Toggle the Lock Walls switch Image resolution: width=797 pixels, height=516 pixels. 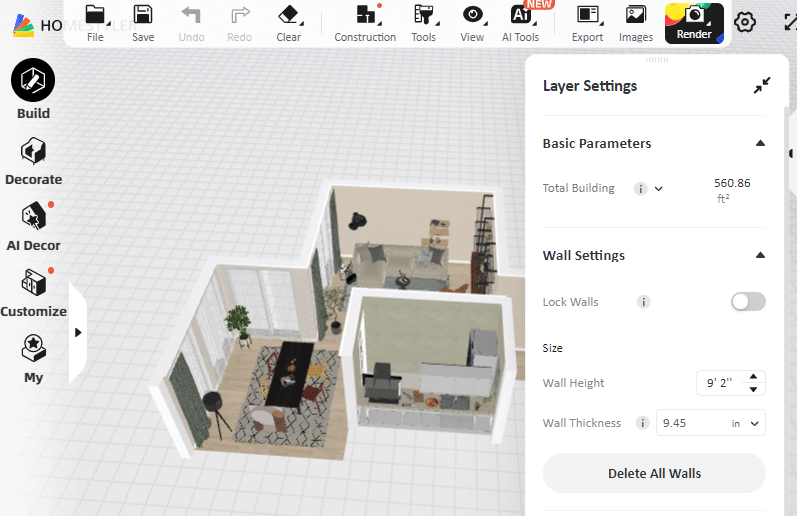pos(748,302)
